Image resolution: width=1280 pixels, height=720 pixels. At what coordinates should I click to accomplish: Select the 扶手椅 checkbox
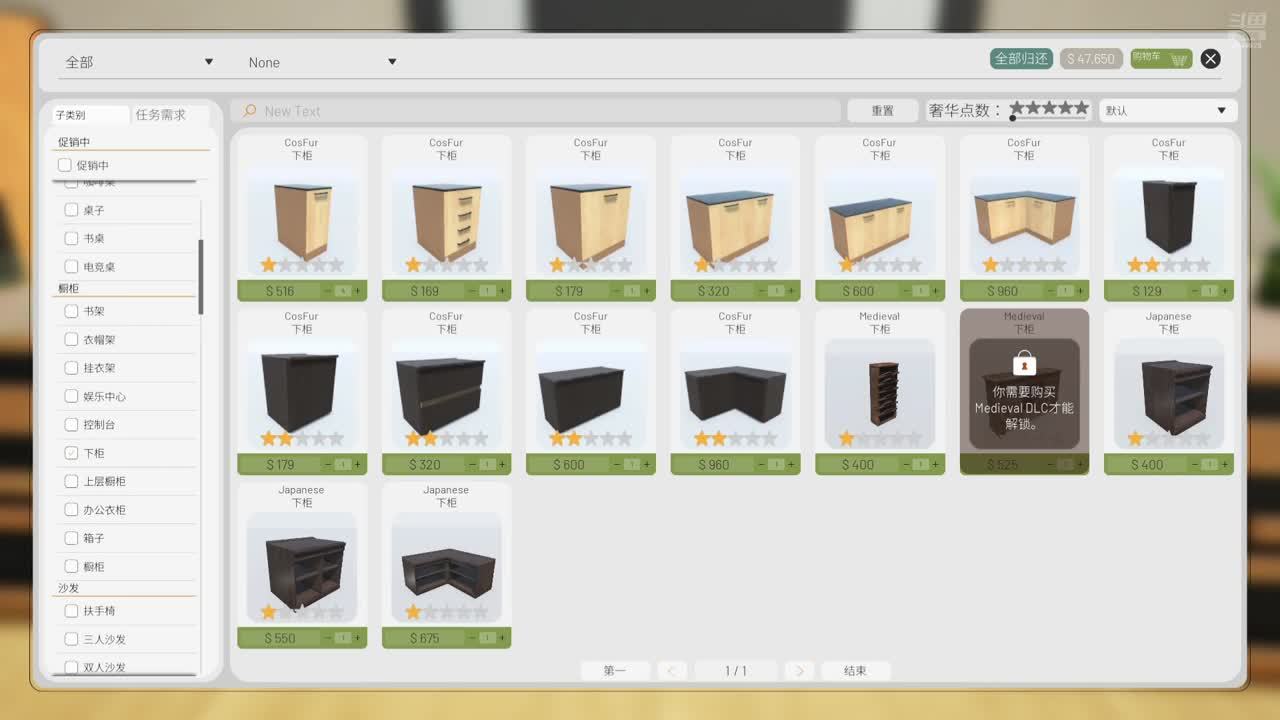coord(71,611)
